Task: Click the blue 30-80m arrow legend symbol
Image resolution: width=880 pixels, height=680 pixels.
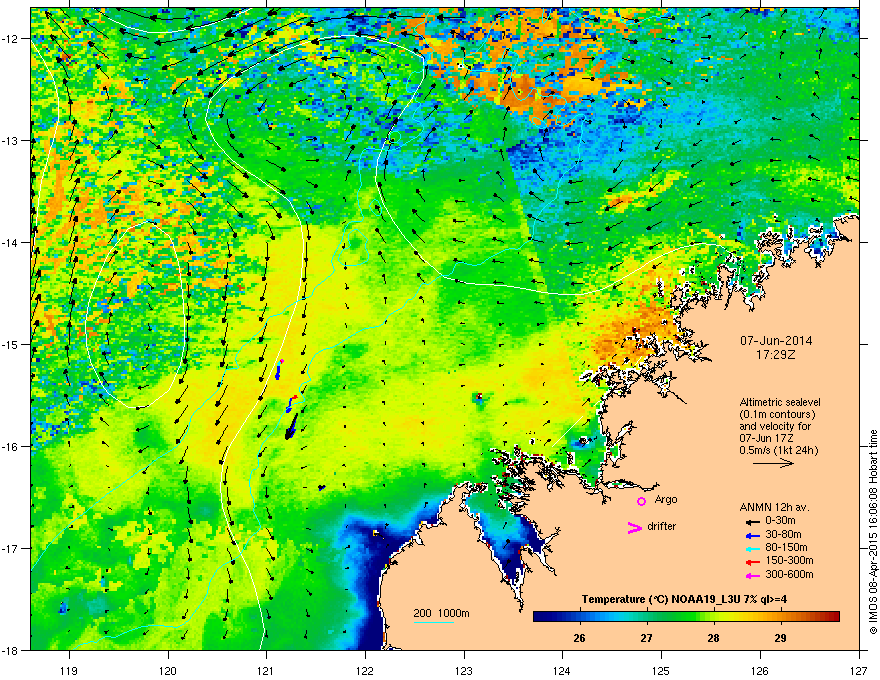Action: [753, 535]
